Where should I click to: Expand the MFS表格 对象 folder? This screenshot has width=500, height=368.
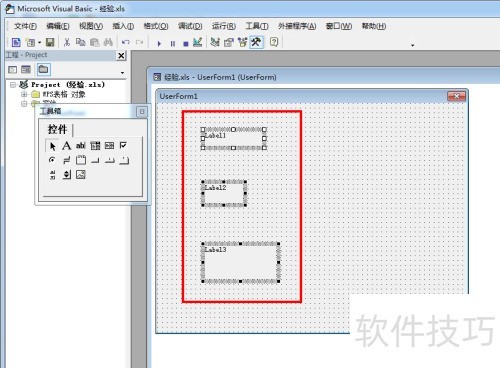point(24,94)
